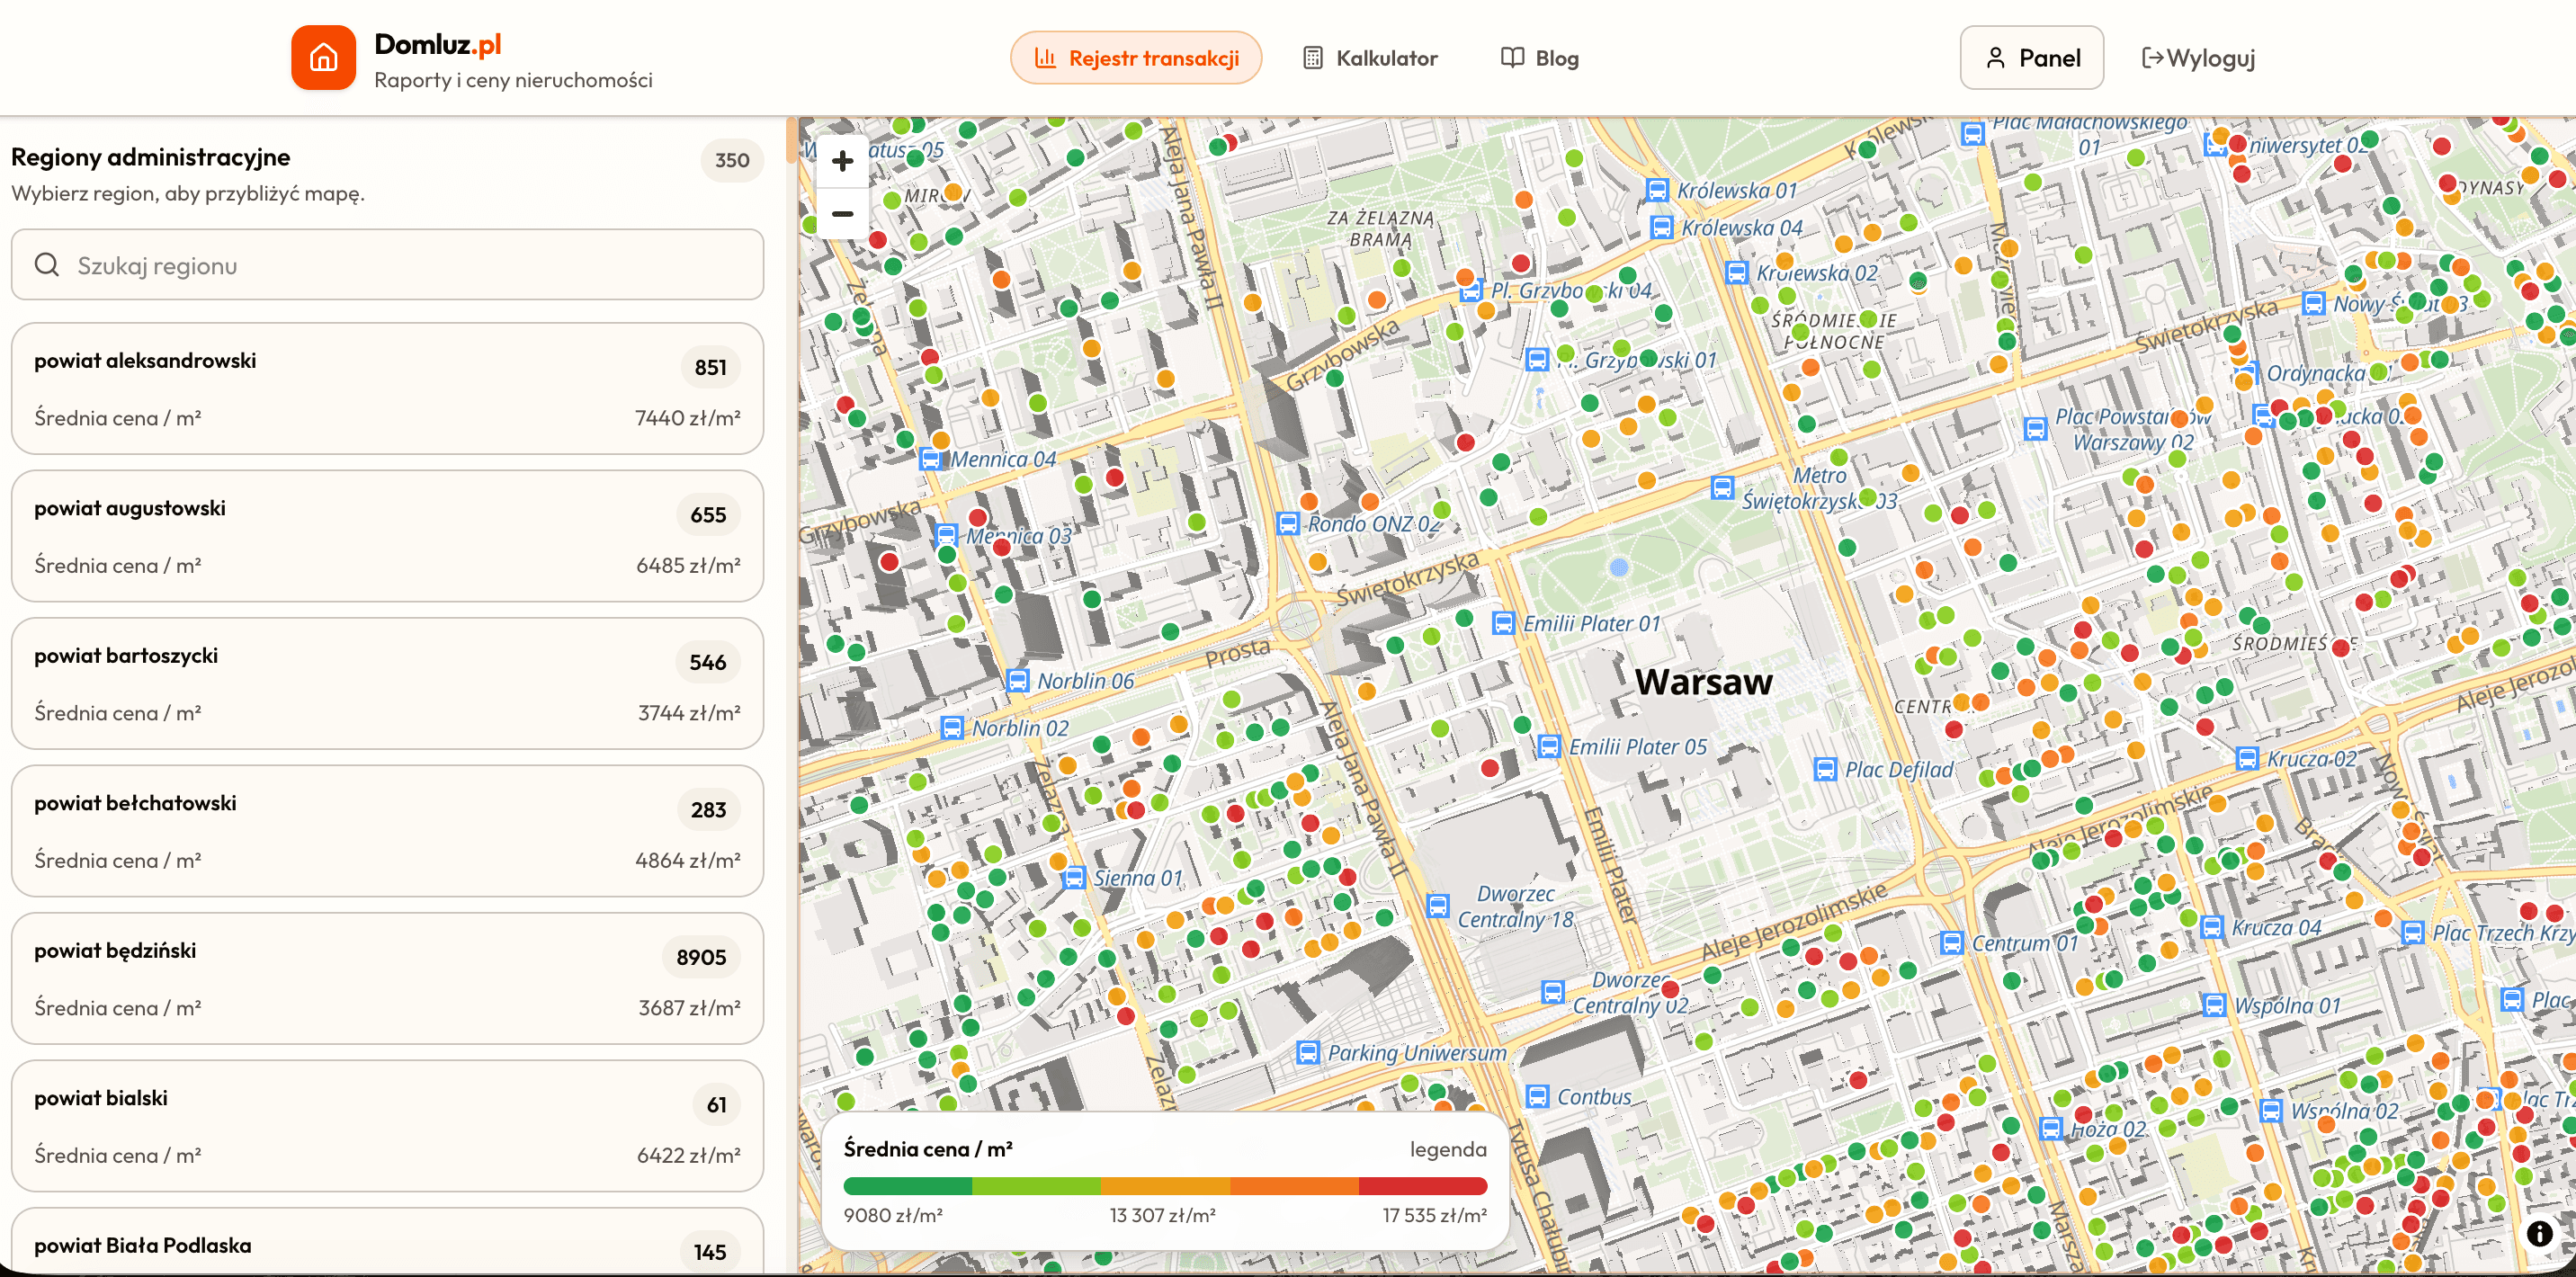
Task: Log out via Wyloguj
Action: [x=2198, y=58]
